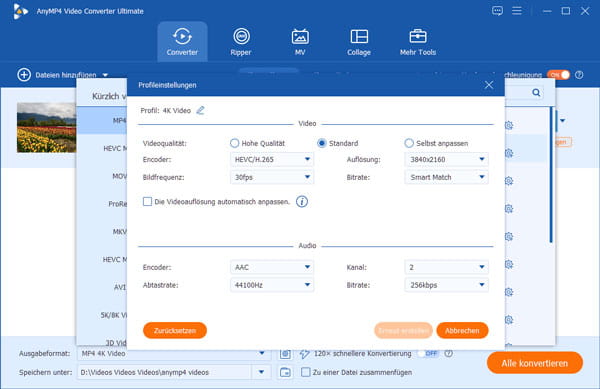This screenshot has width=600, height=389.
Task: Click the info icon beside resolution checkbox
Action: (302, 202)
